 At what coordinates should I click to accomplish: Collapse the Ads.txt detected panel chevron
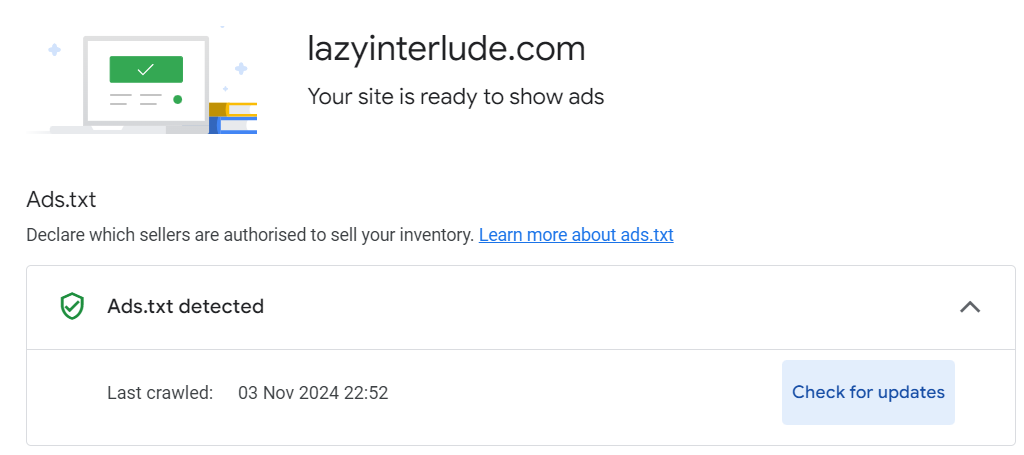[969, 307]
